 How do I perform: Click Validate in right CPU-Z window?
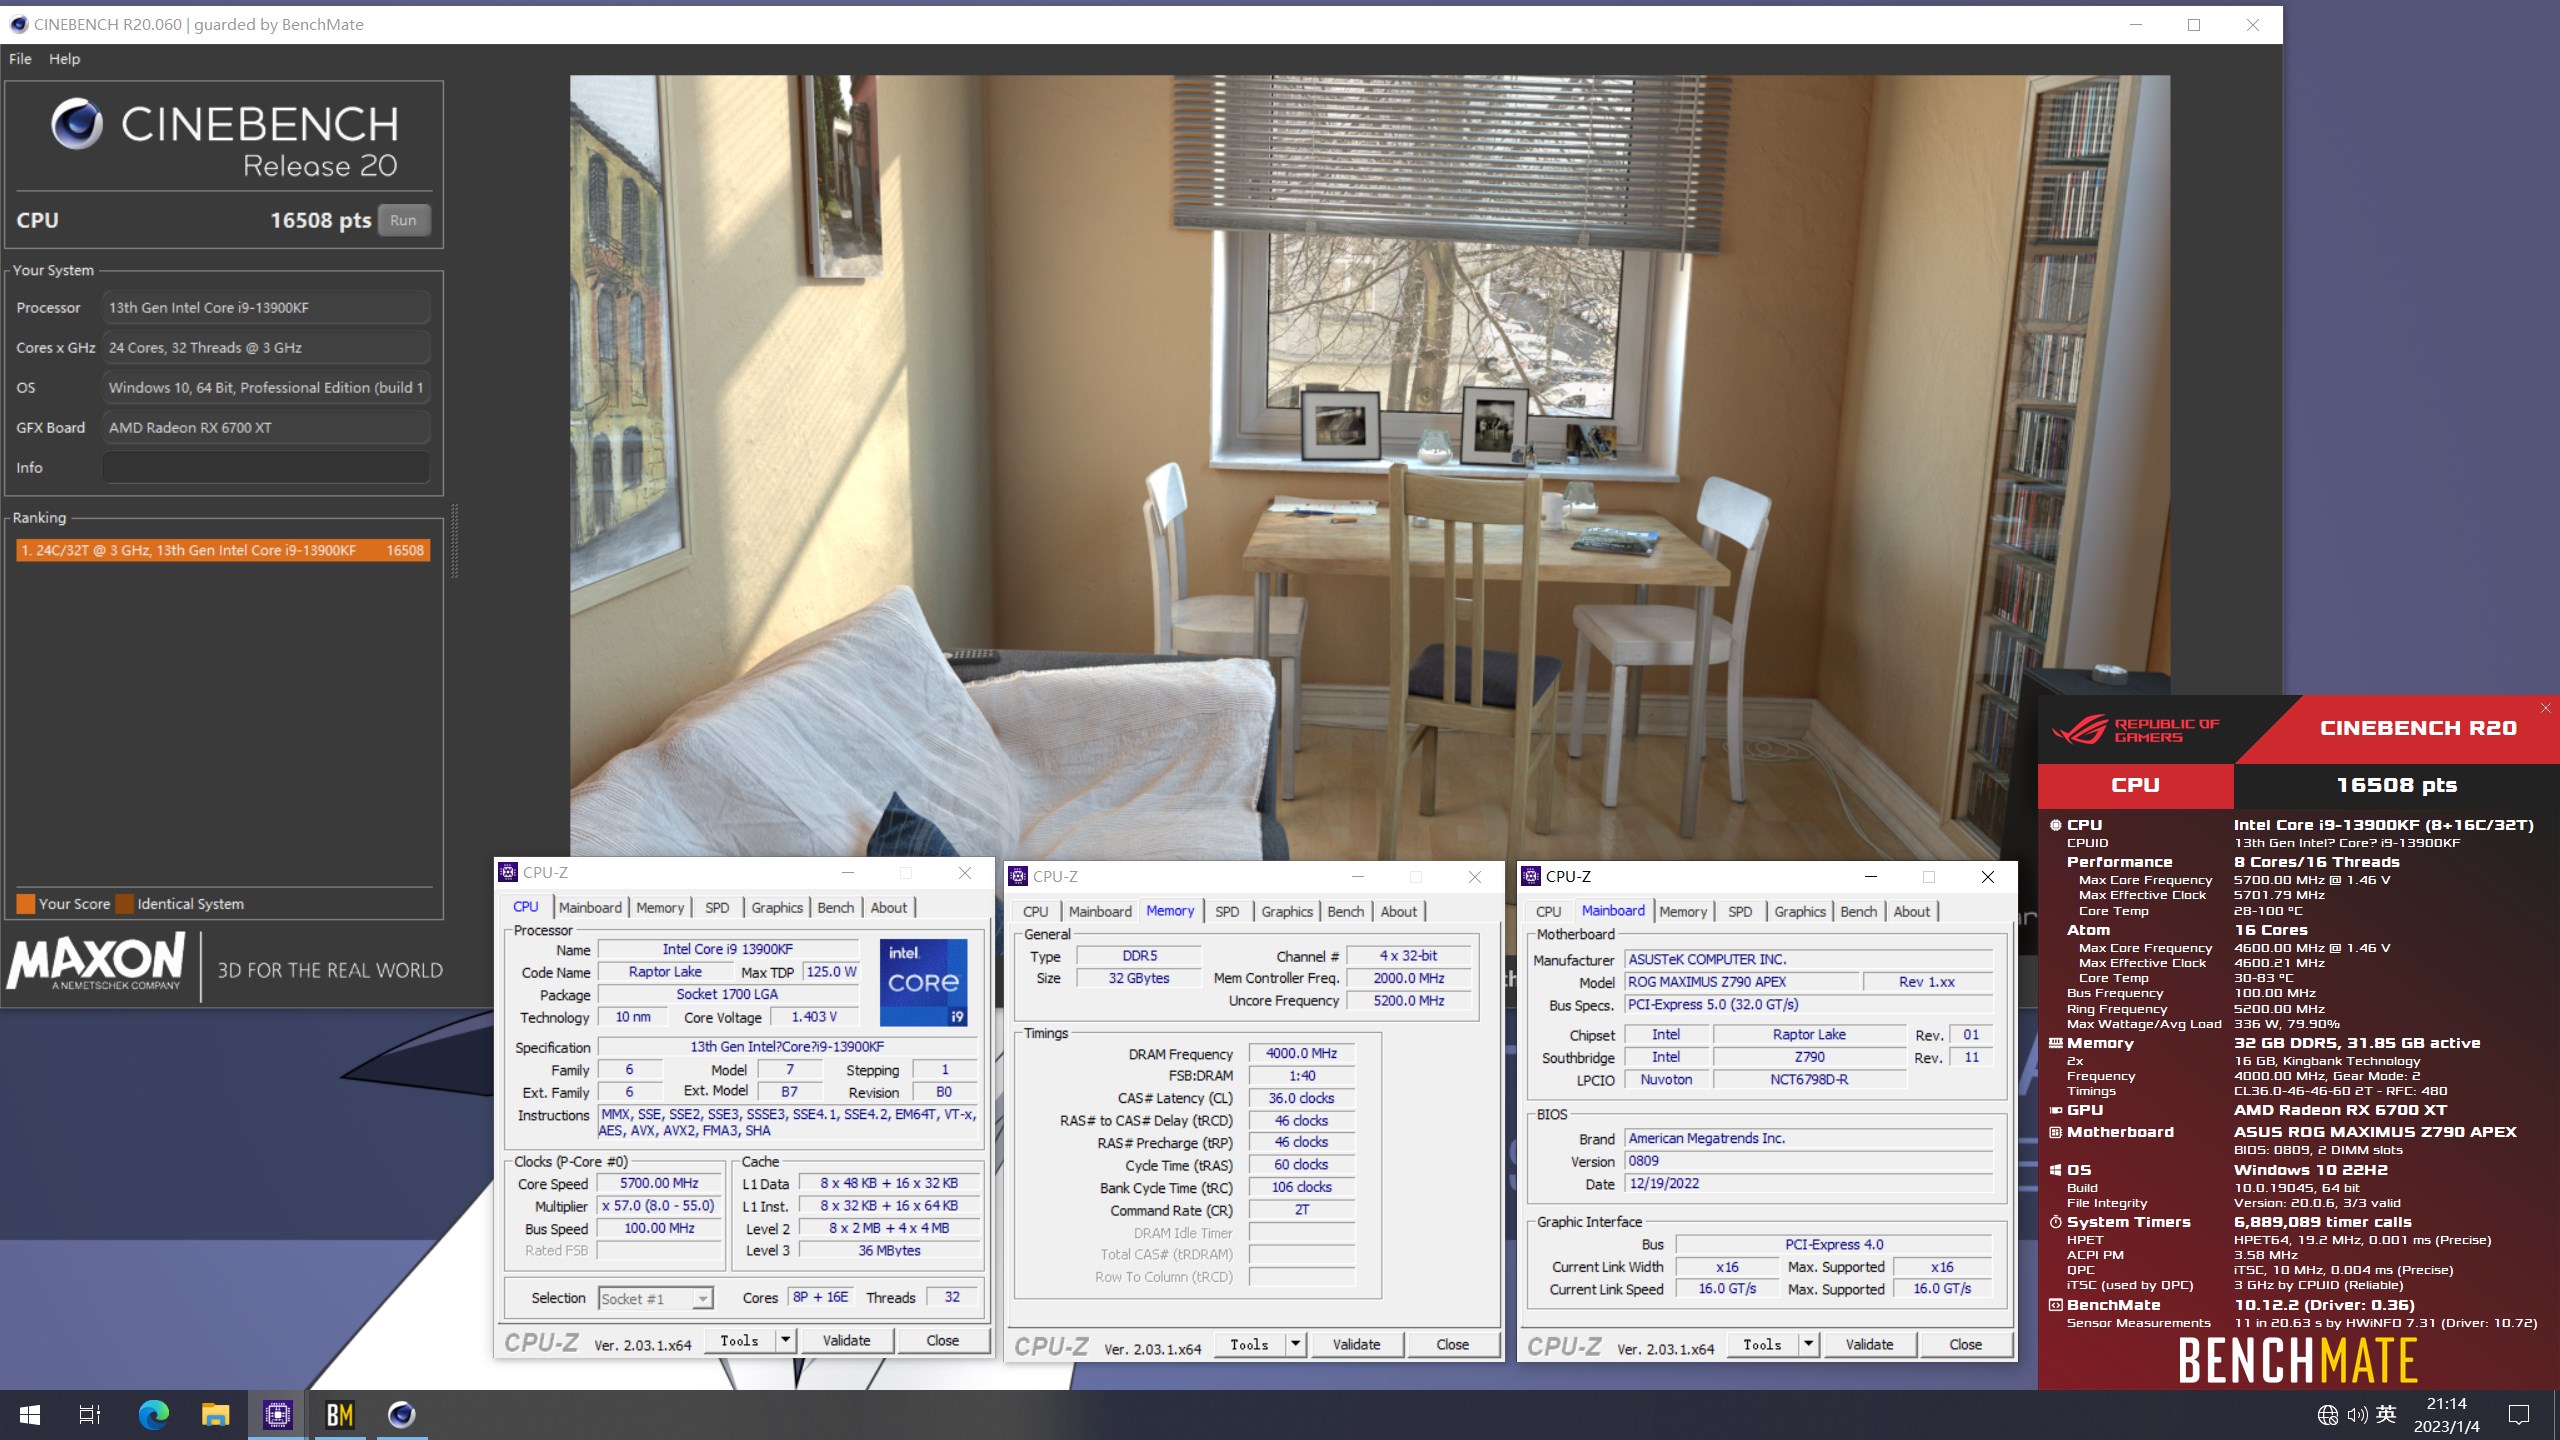(x=1869, y=1344)
